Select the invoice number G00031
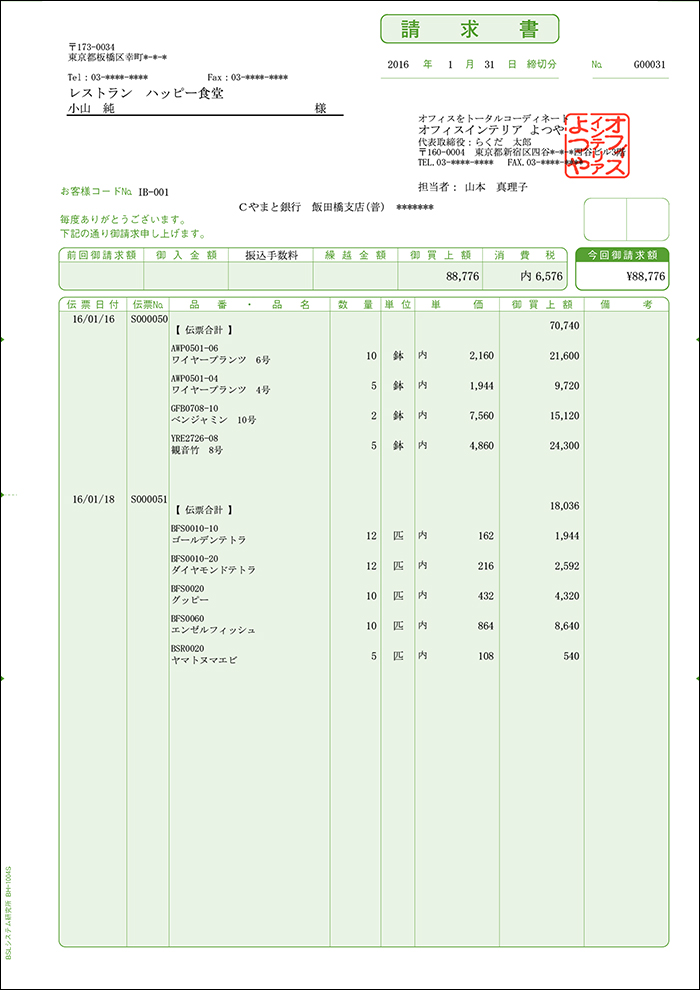This screenshot has width=700, height=990. (x=650, y=65)
